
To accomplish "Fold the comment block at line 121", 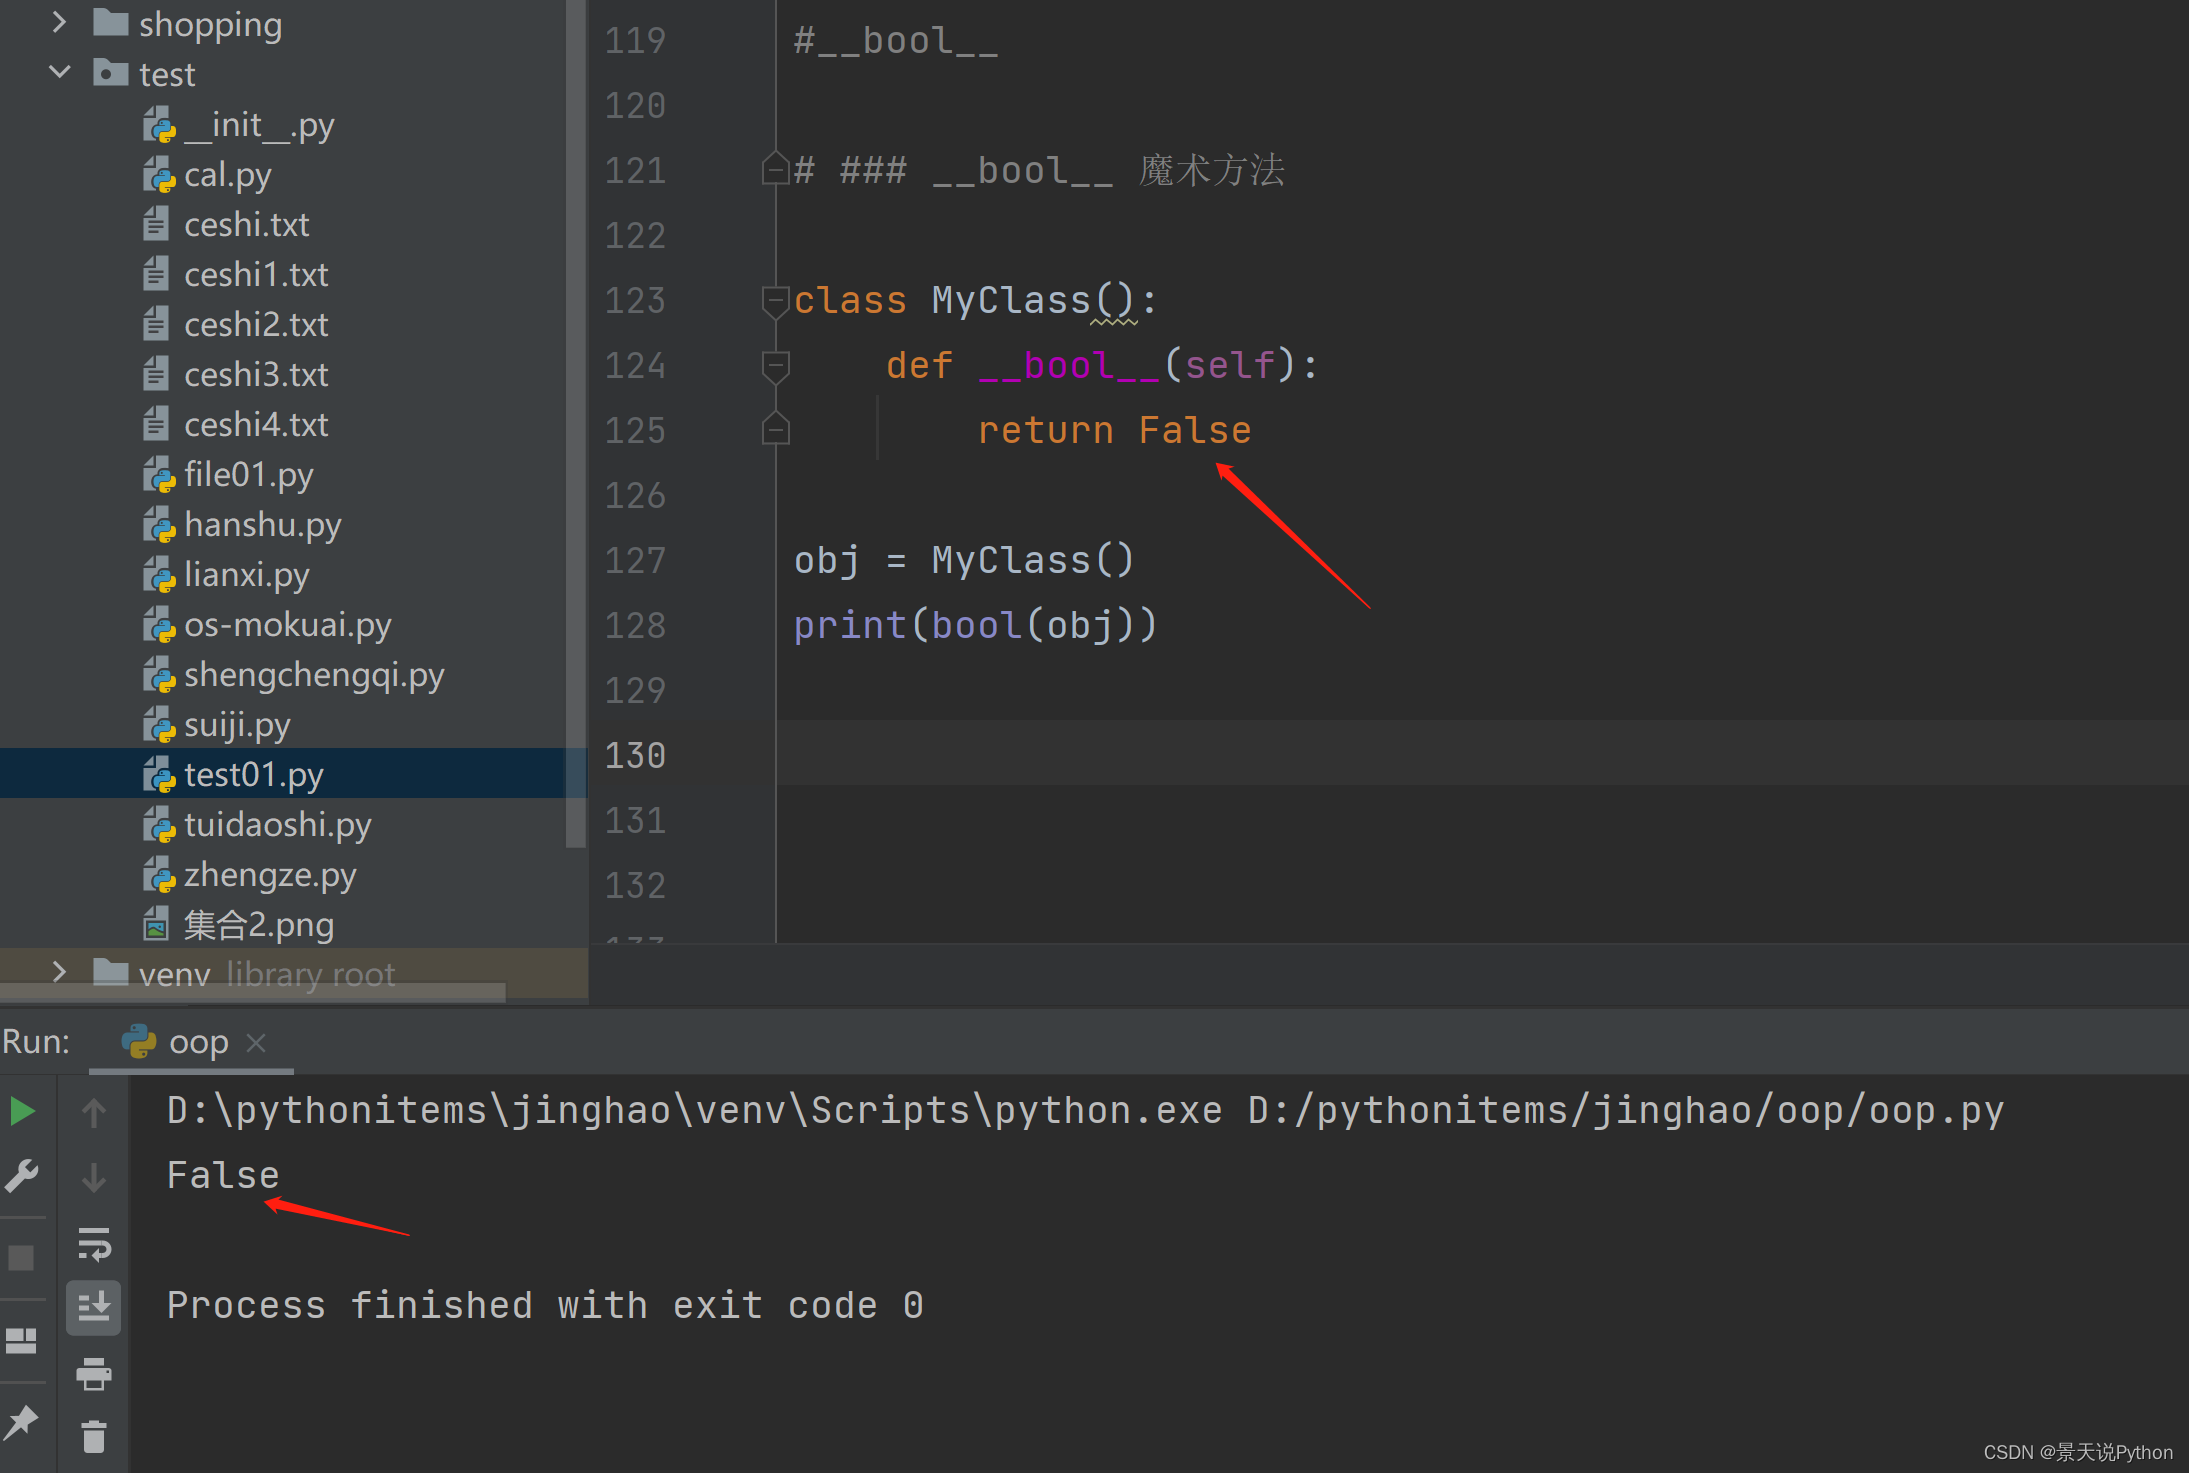I will click(775, 169).
